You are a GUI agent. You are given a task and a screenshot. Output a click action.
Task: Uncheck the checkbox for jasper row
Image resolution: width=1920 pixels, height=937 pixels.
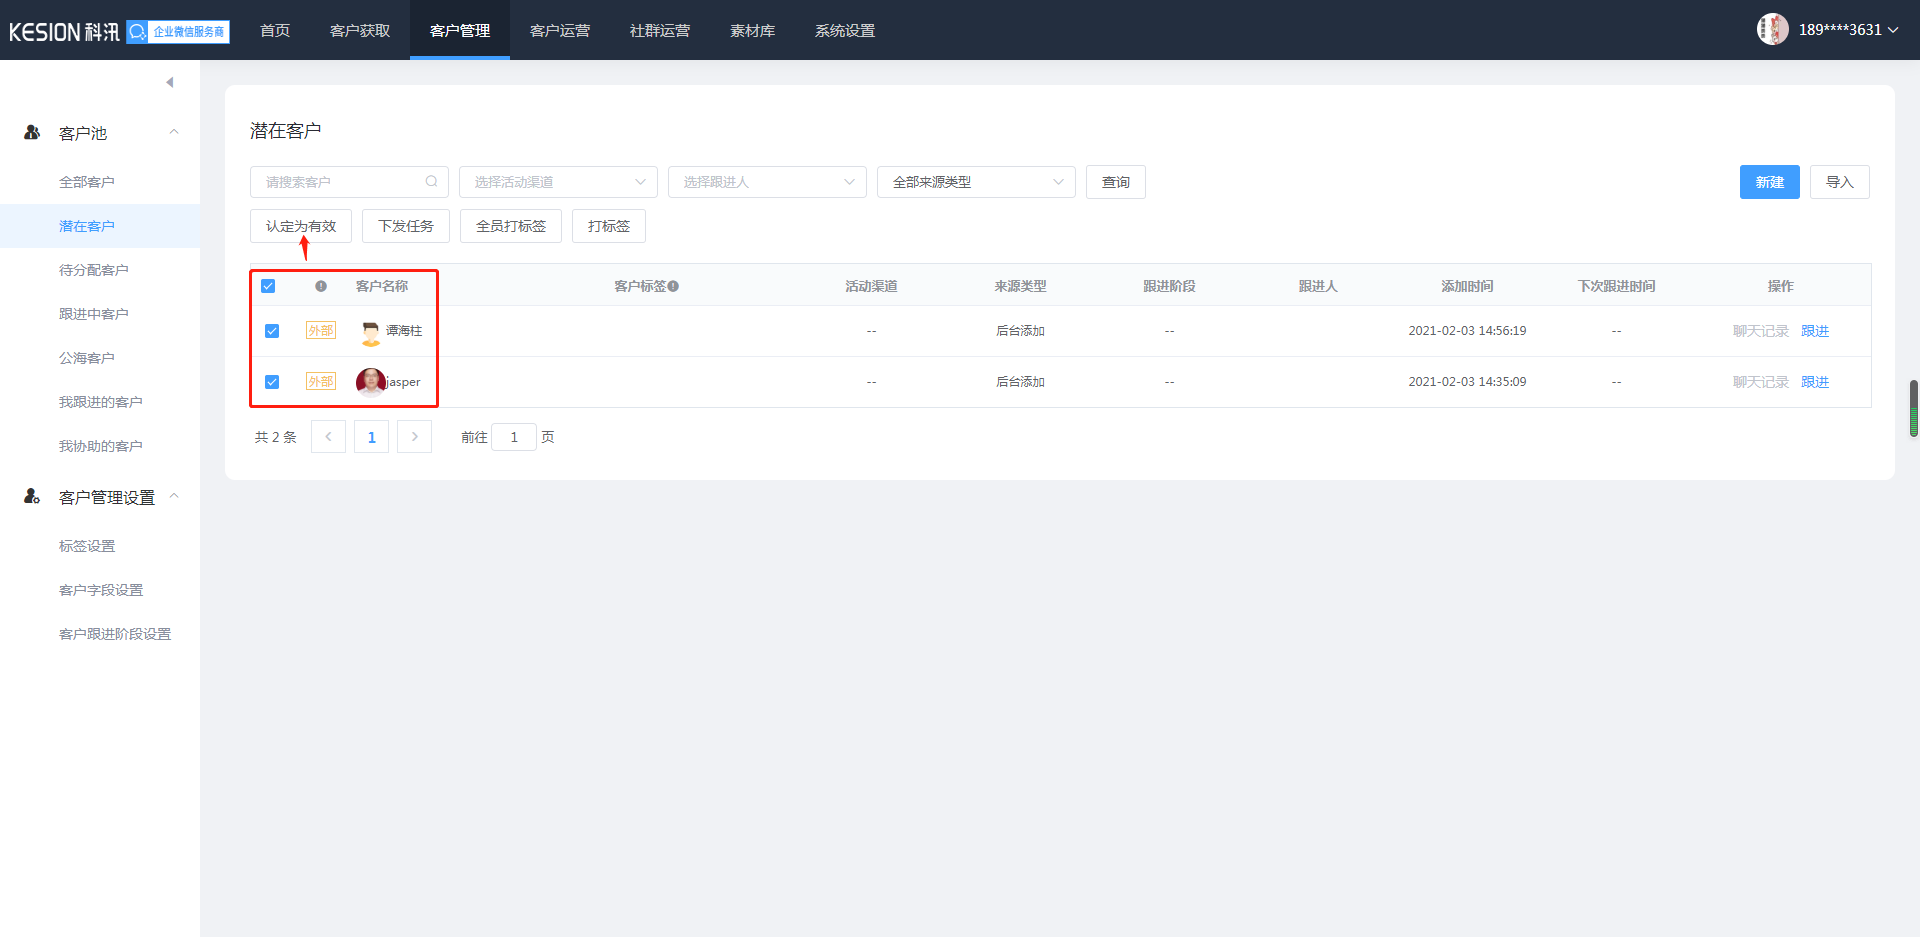(x=272, y=382)
